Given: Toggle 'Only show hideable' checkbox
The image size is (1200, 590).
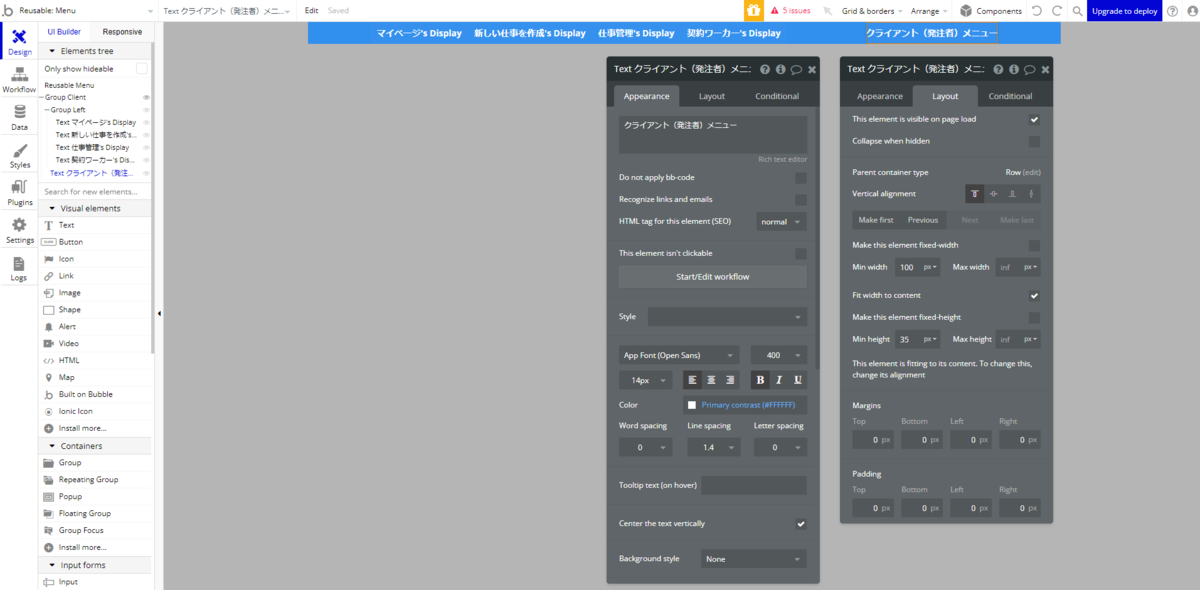Looking at the screenshot, I should coord(142,69).
